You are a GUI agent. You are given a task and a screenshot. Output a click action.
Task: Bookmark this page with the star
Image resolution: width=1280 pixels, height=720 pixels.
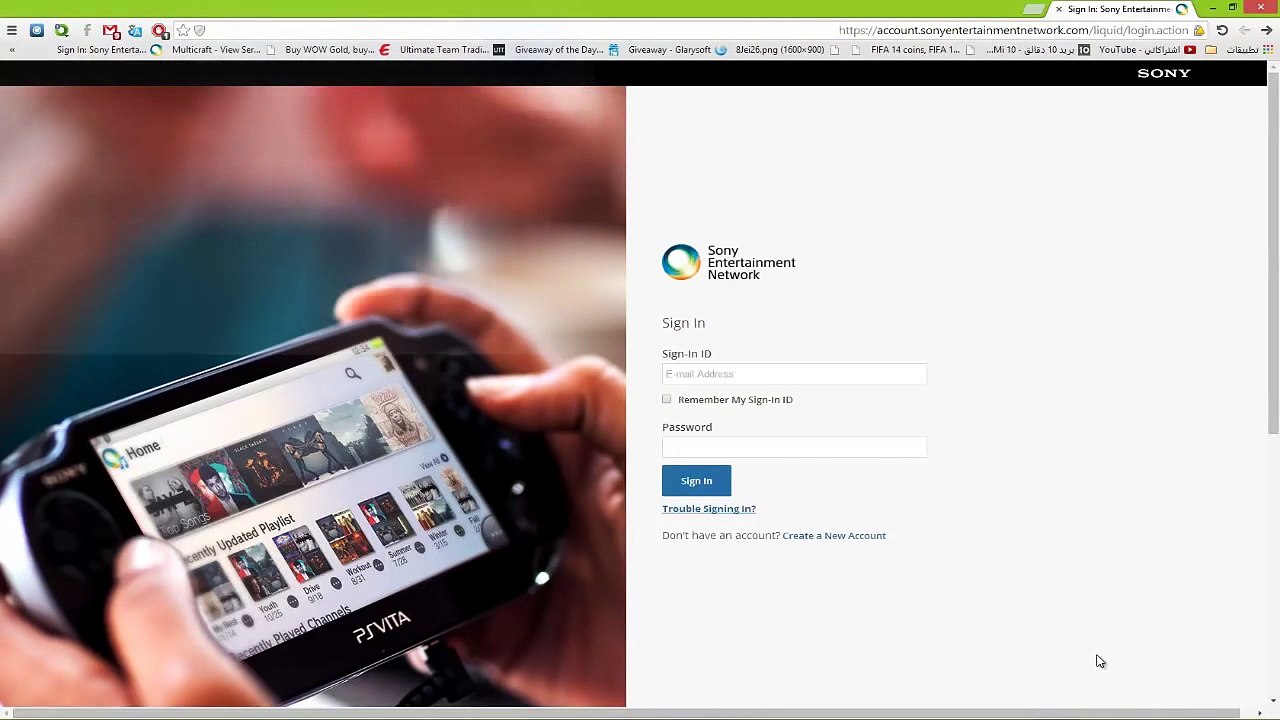click(x=183, y=30)
